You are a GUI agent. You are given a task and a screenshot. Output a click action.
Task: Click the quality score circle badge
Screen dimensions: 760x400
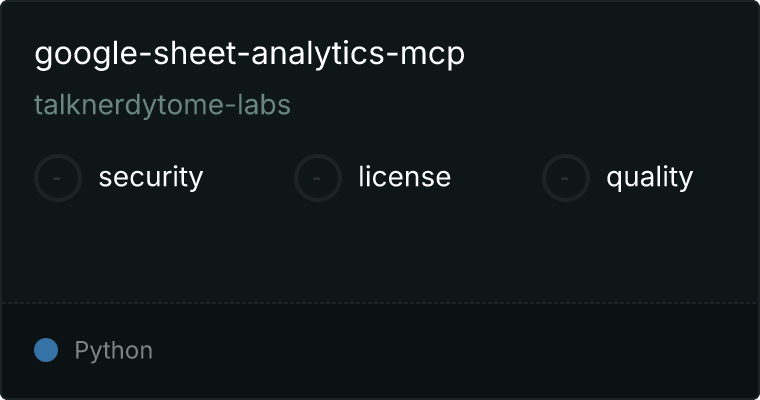[566, 178]
